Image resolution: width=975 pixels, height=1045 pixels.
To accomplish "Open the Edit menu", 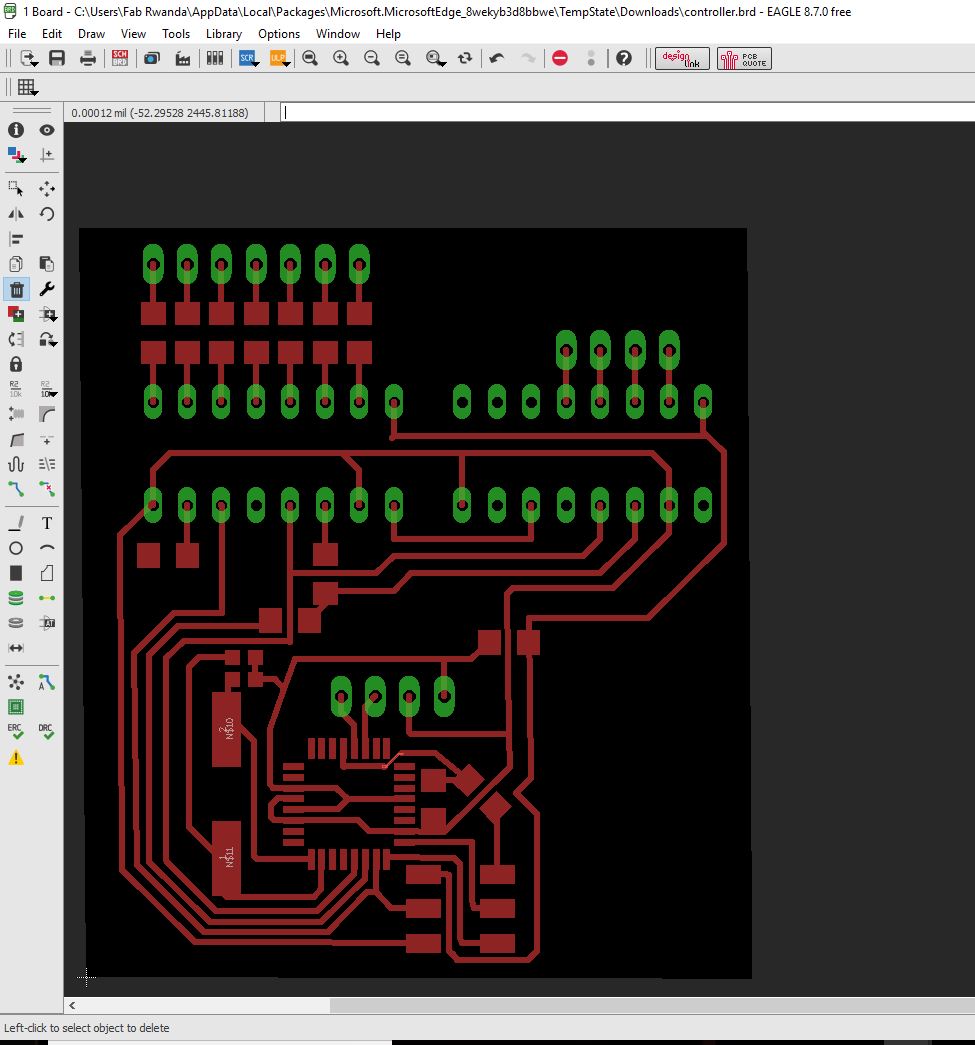I will click(51, 33).
